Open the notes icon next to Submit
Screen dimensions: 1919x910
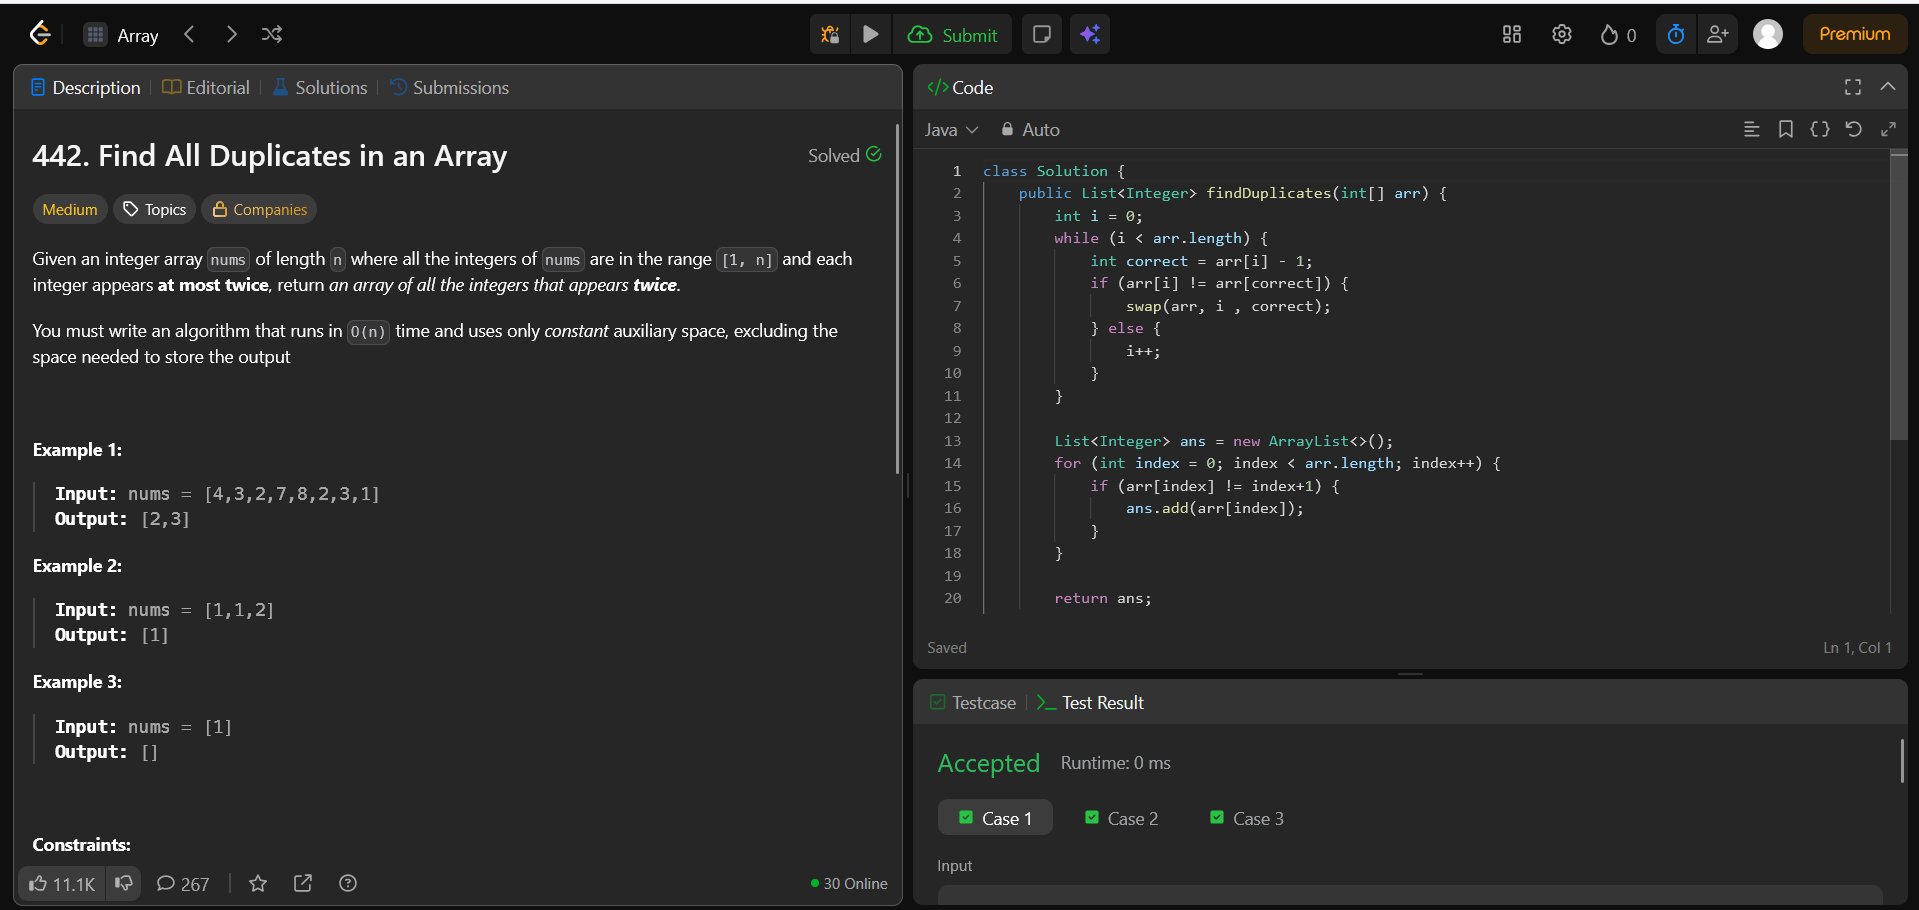pos(1041,35)
